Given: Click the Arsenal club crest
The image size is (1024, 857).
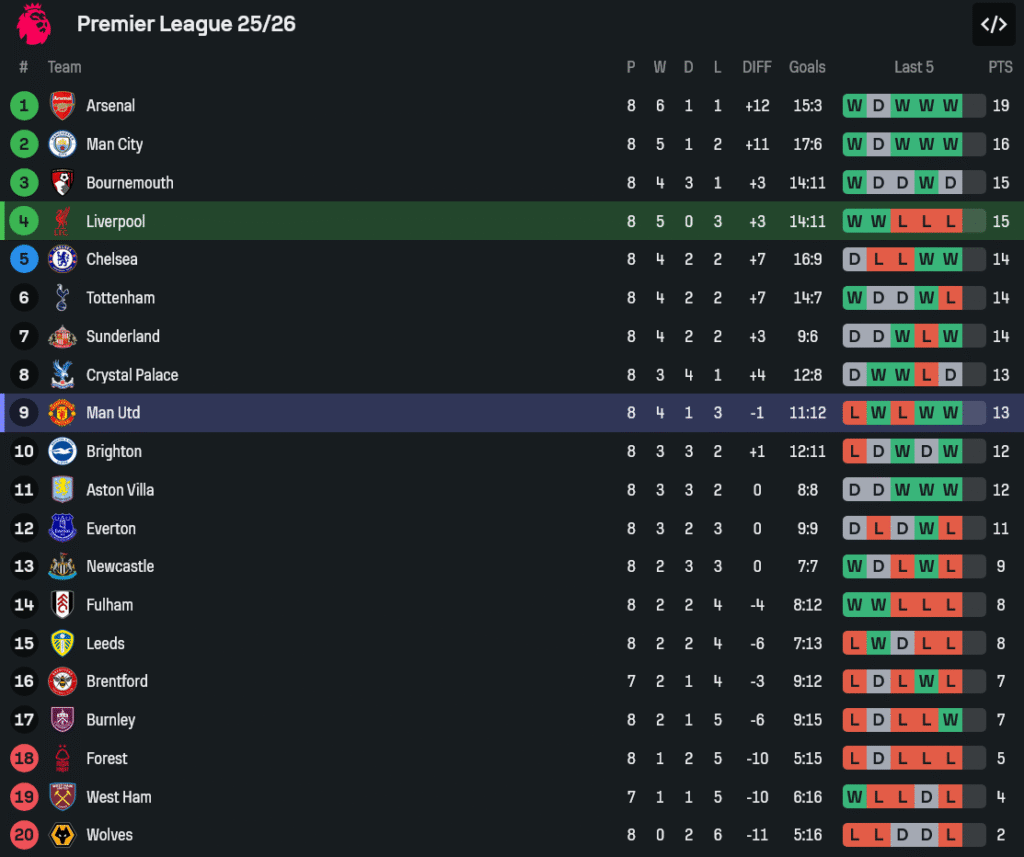Looking at the screenshot, I should 62,106.
